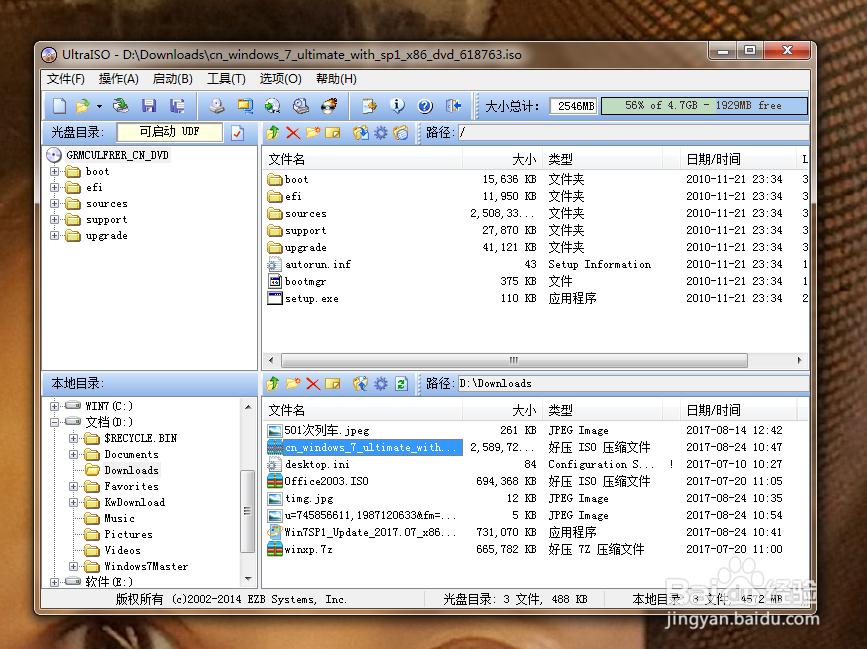This screenshot has width=867, height=649.
Task: Expand the sources folder in disc tree
Action: click(x=54, y=203)
